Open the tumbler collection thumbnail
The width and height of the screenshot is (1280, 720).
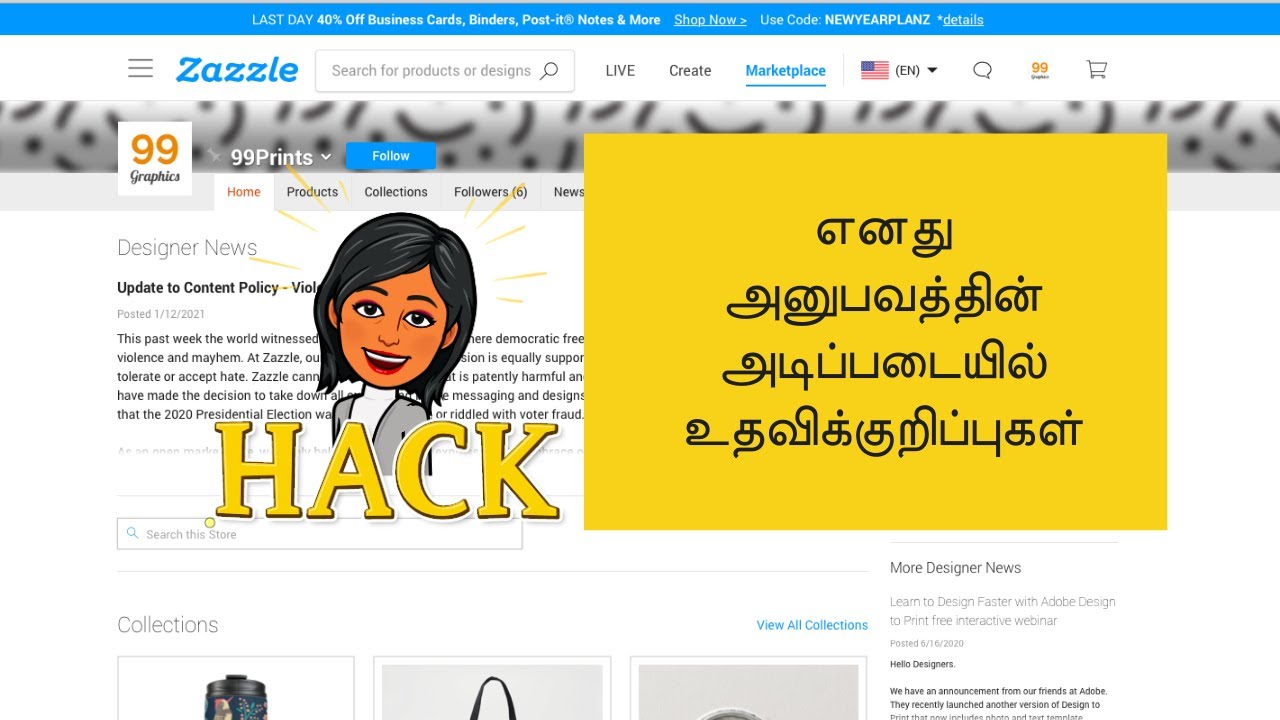tap(236, 688)
